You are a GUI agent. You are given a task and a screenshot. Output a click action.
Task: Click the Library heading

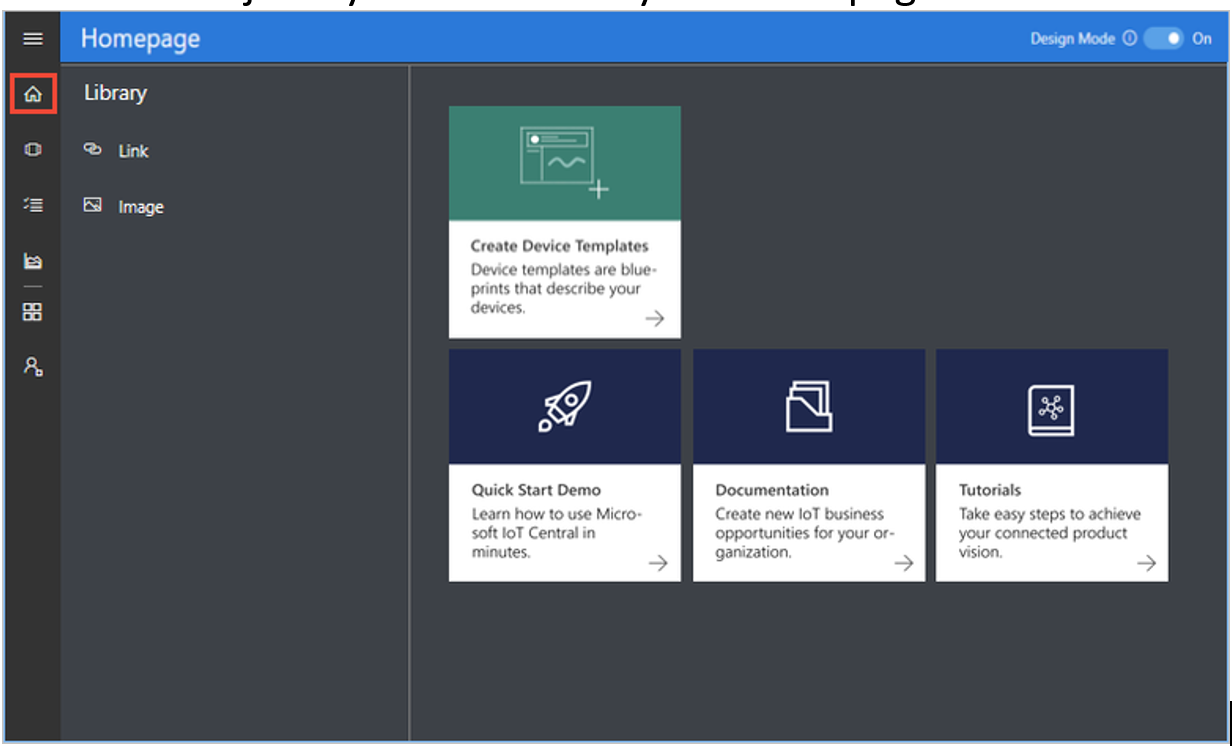tap(115, 93)
